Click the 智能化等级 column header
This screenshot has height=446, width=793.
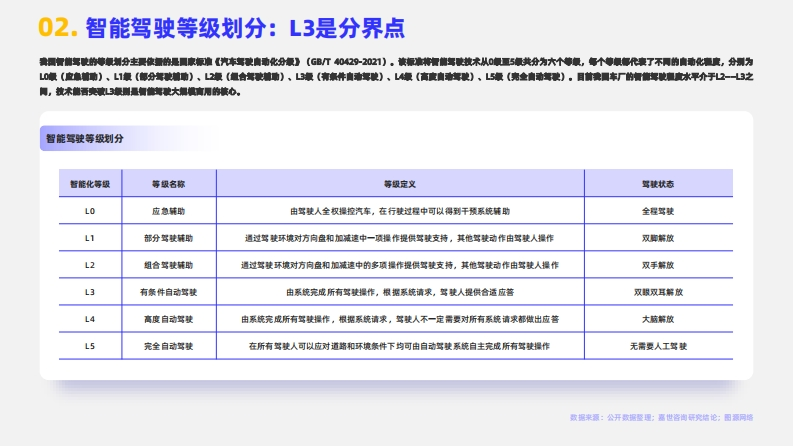(x=90, y=184)
